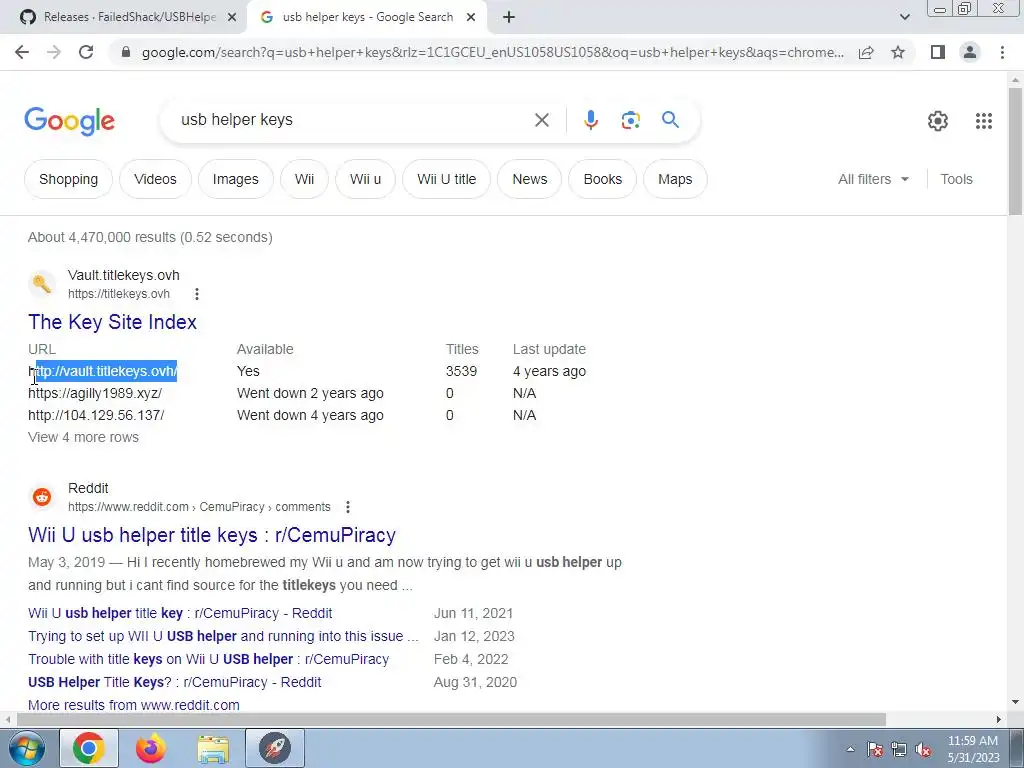
Task: Filter results by Shopping
Action: 69,180
